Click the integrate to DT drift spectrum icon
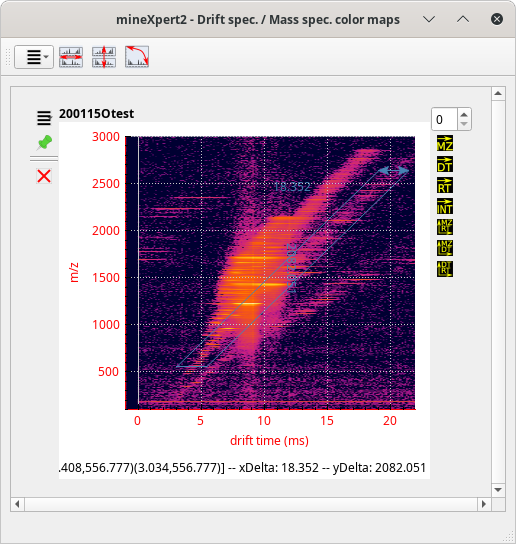Image resolution: width=516 pixels, height=544 pixels. (445, 164)
